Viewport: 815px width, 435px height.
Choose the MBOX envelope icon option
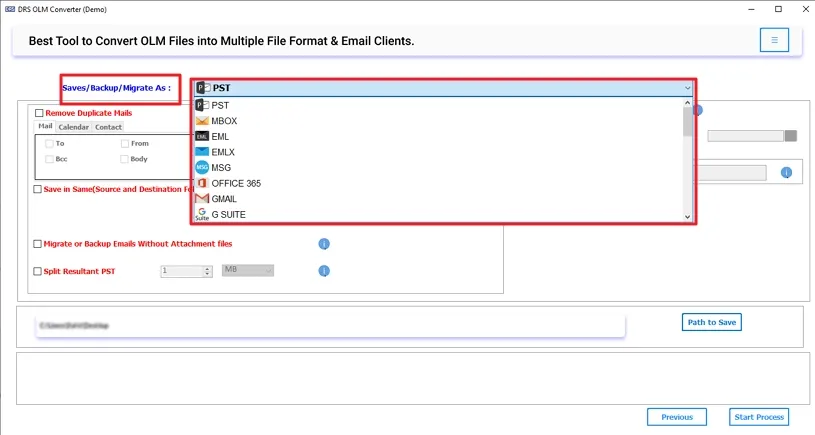tap(202, 121)
